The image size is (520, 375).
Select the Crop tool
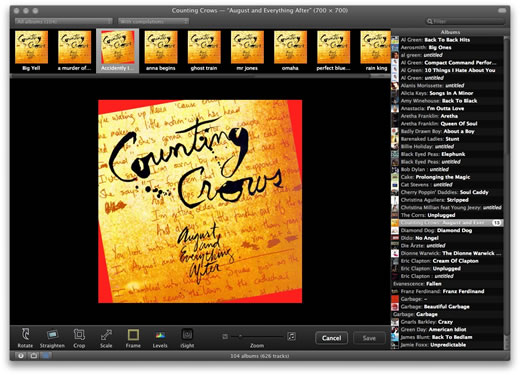[x=79, y=338]
